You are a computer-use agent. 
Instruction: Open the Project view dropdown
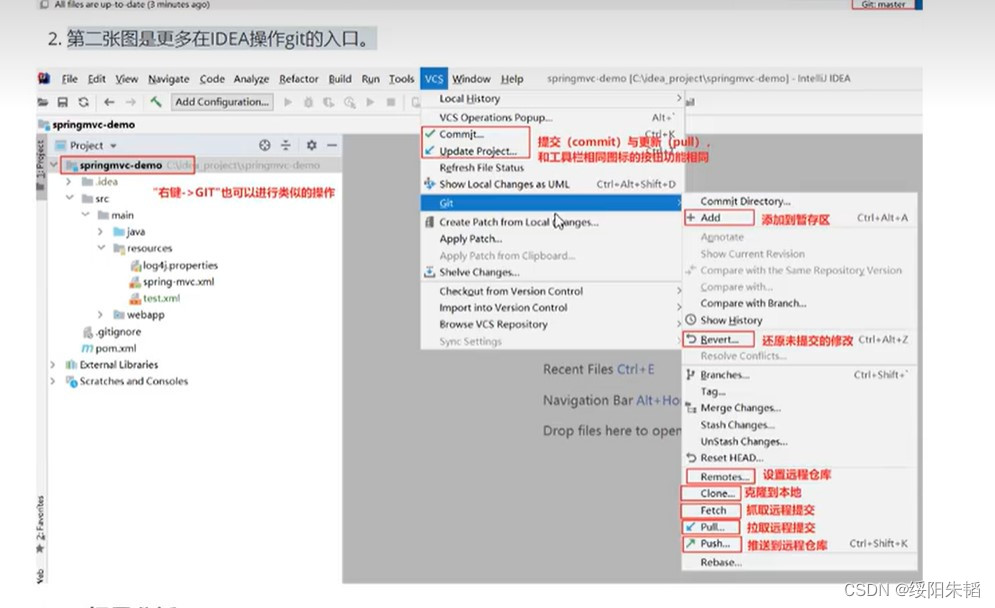[114, 146]
